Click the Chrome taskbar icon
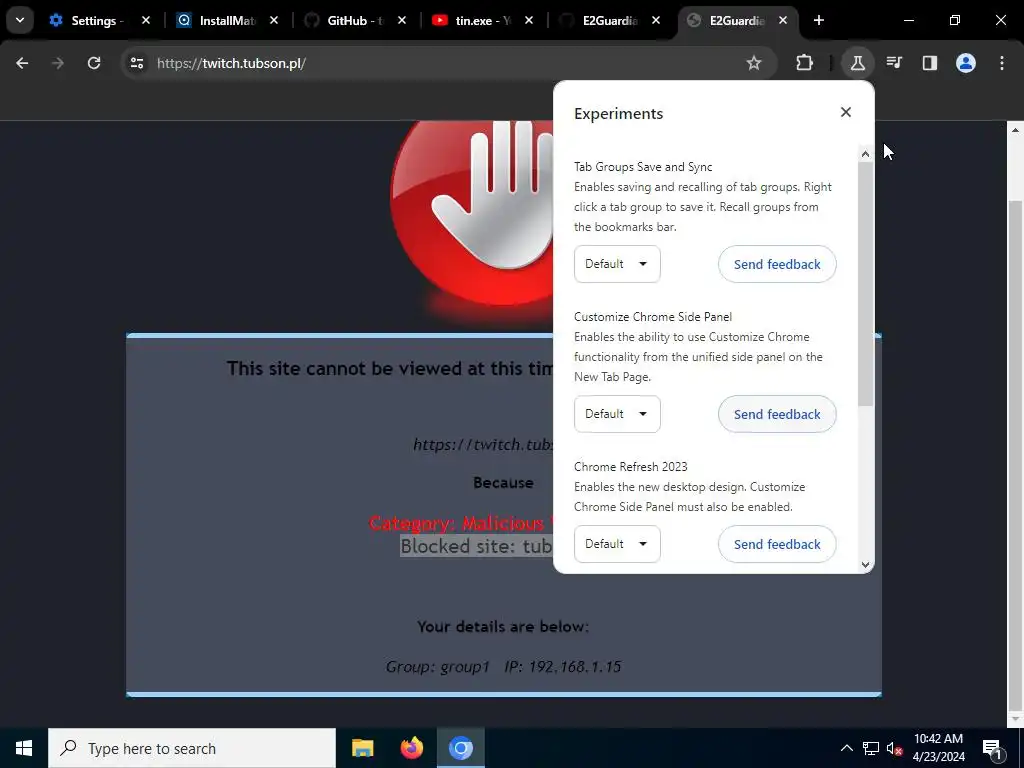The image size is (1024, 768). click(x=460, y=748)
